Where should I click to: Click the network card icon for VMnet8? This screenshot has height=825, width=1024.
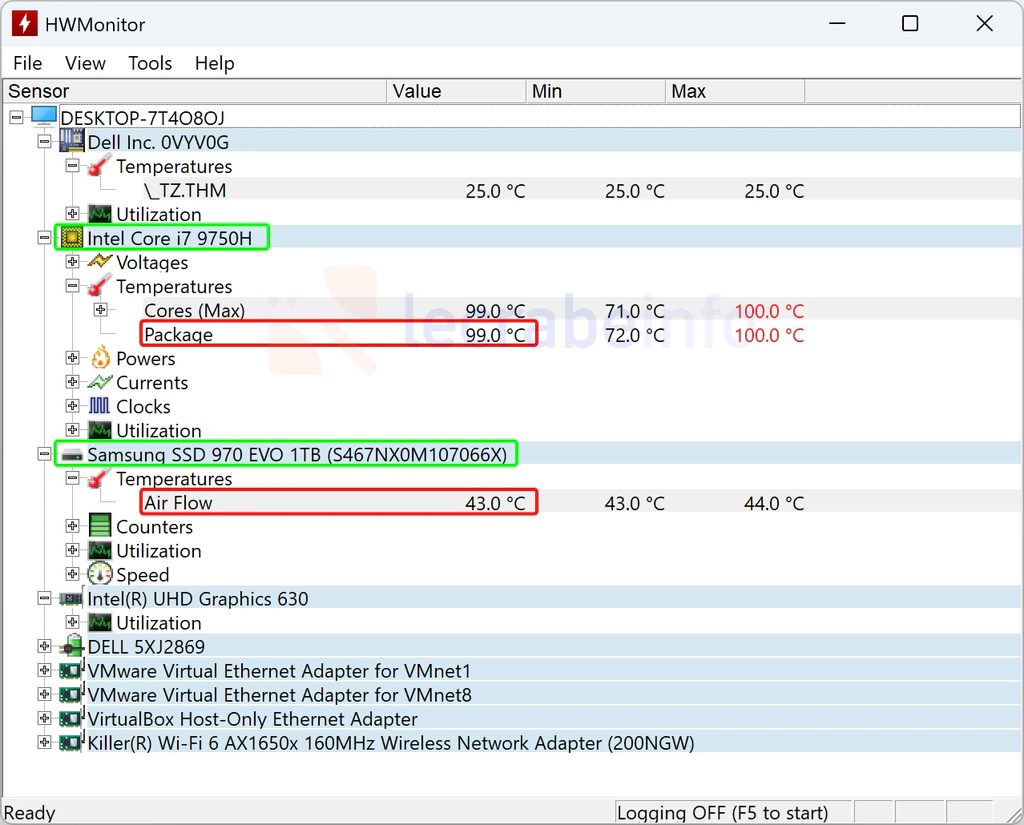[71, 694]
